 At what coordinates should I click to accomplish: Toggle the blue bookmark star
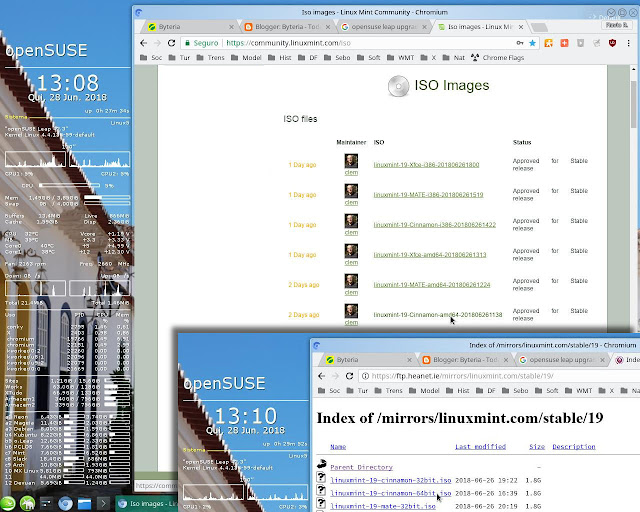pos(532,43)
